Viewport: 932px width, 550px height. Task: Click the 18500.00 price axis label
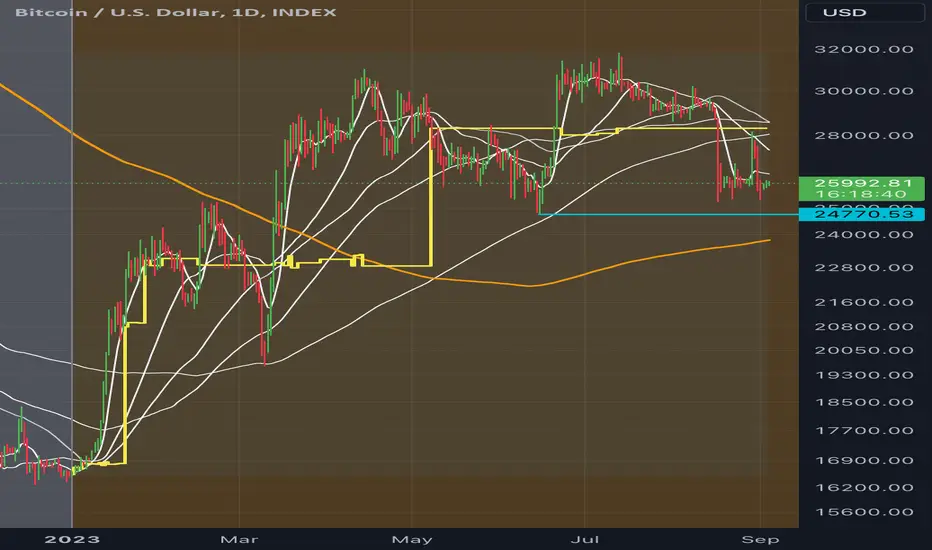(x=864, y=403)
